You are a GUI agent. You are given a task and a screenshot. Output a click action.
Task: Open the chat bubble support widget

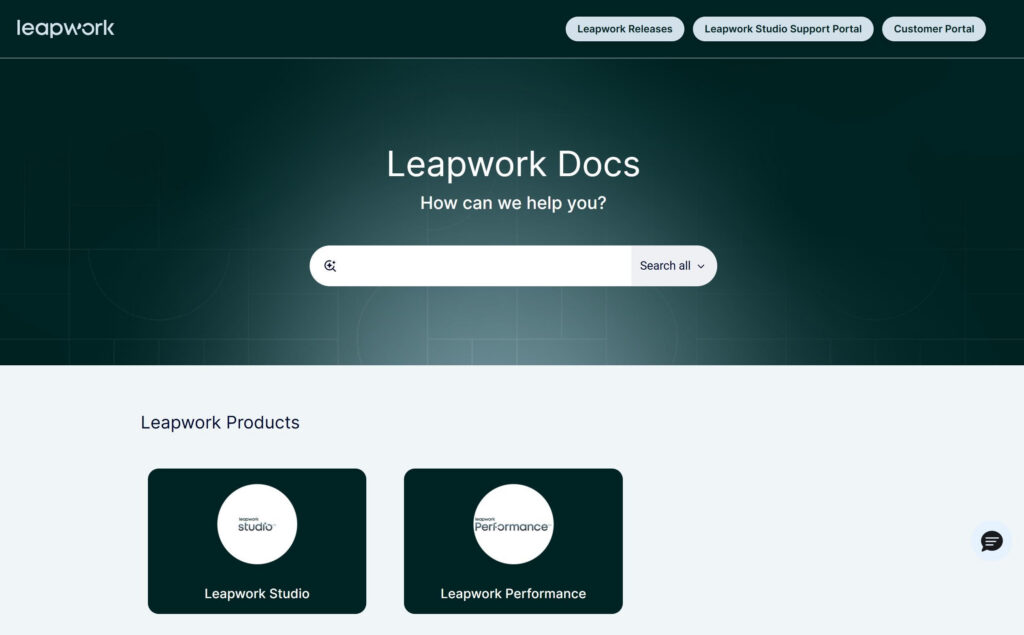click(x=991, y=542)
